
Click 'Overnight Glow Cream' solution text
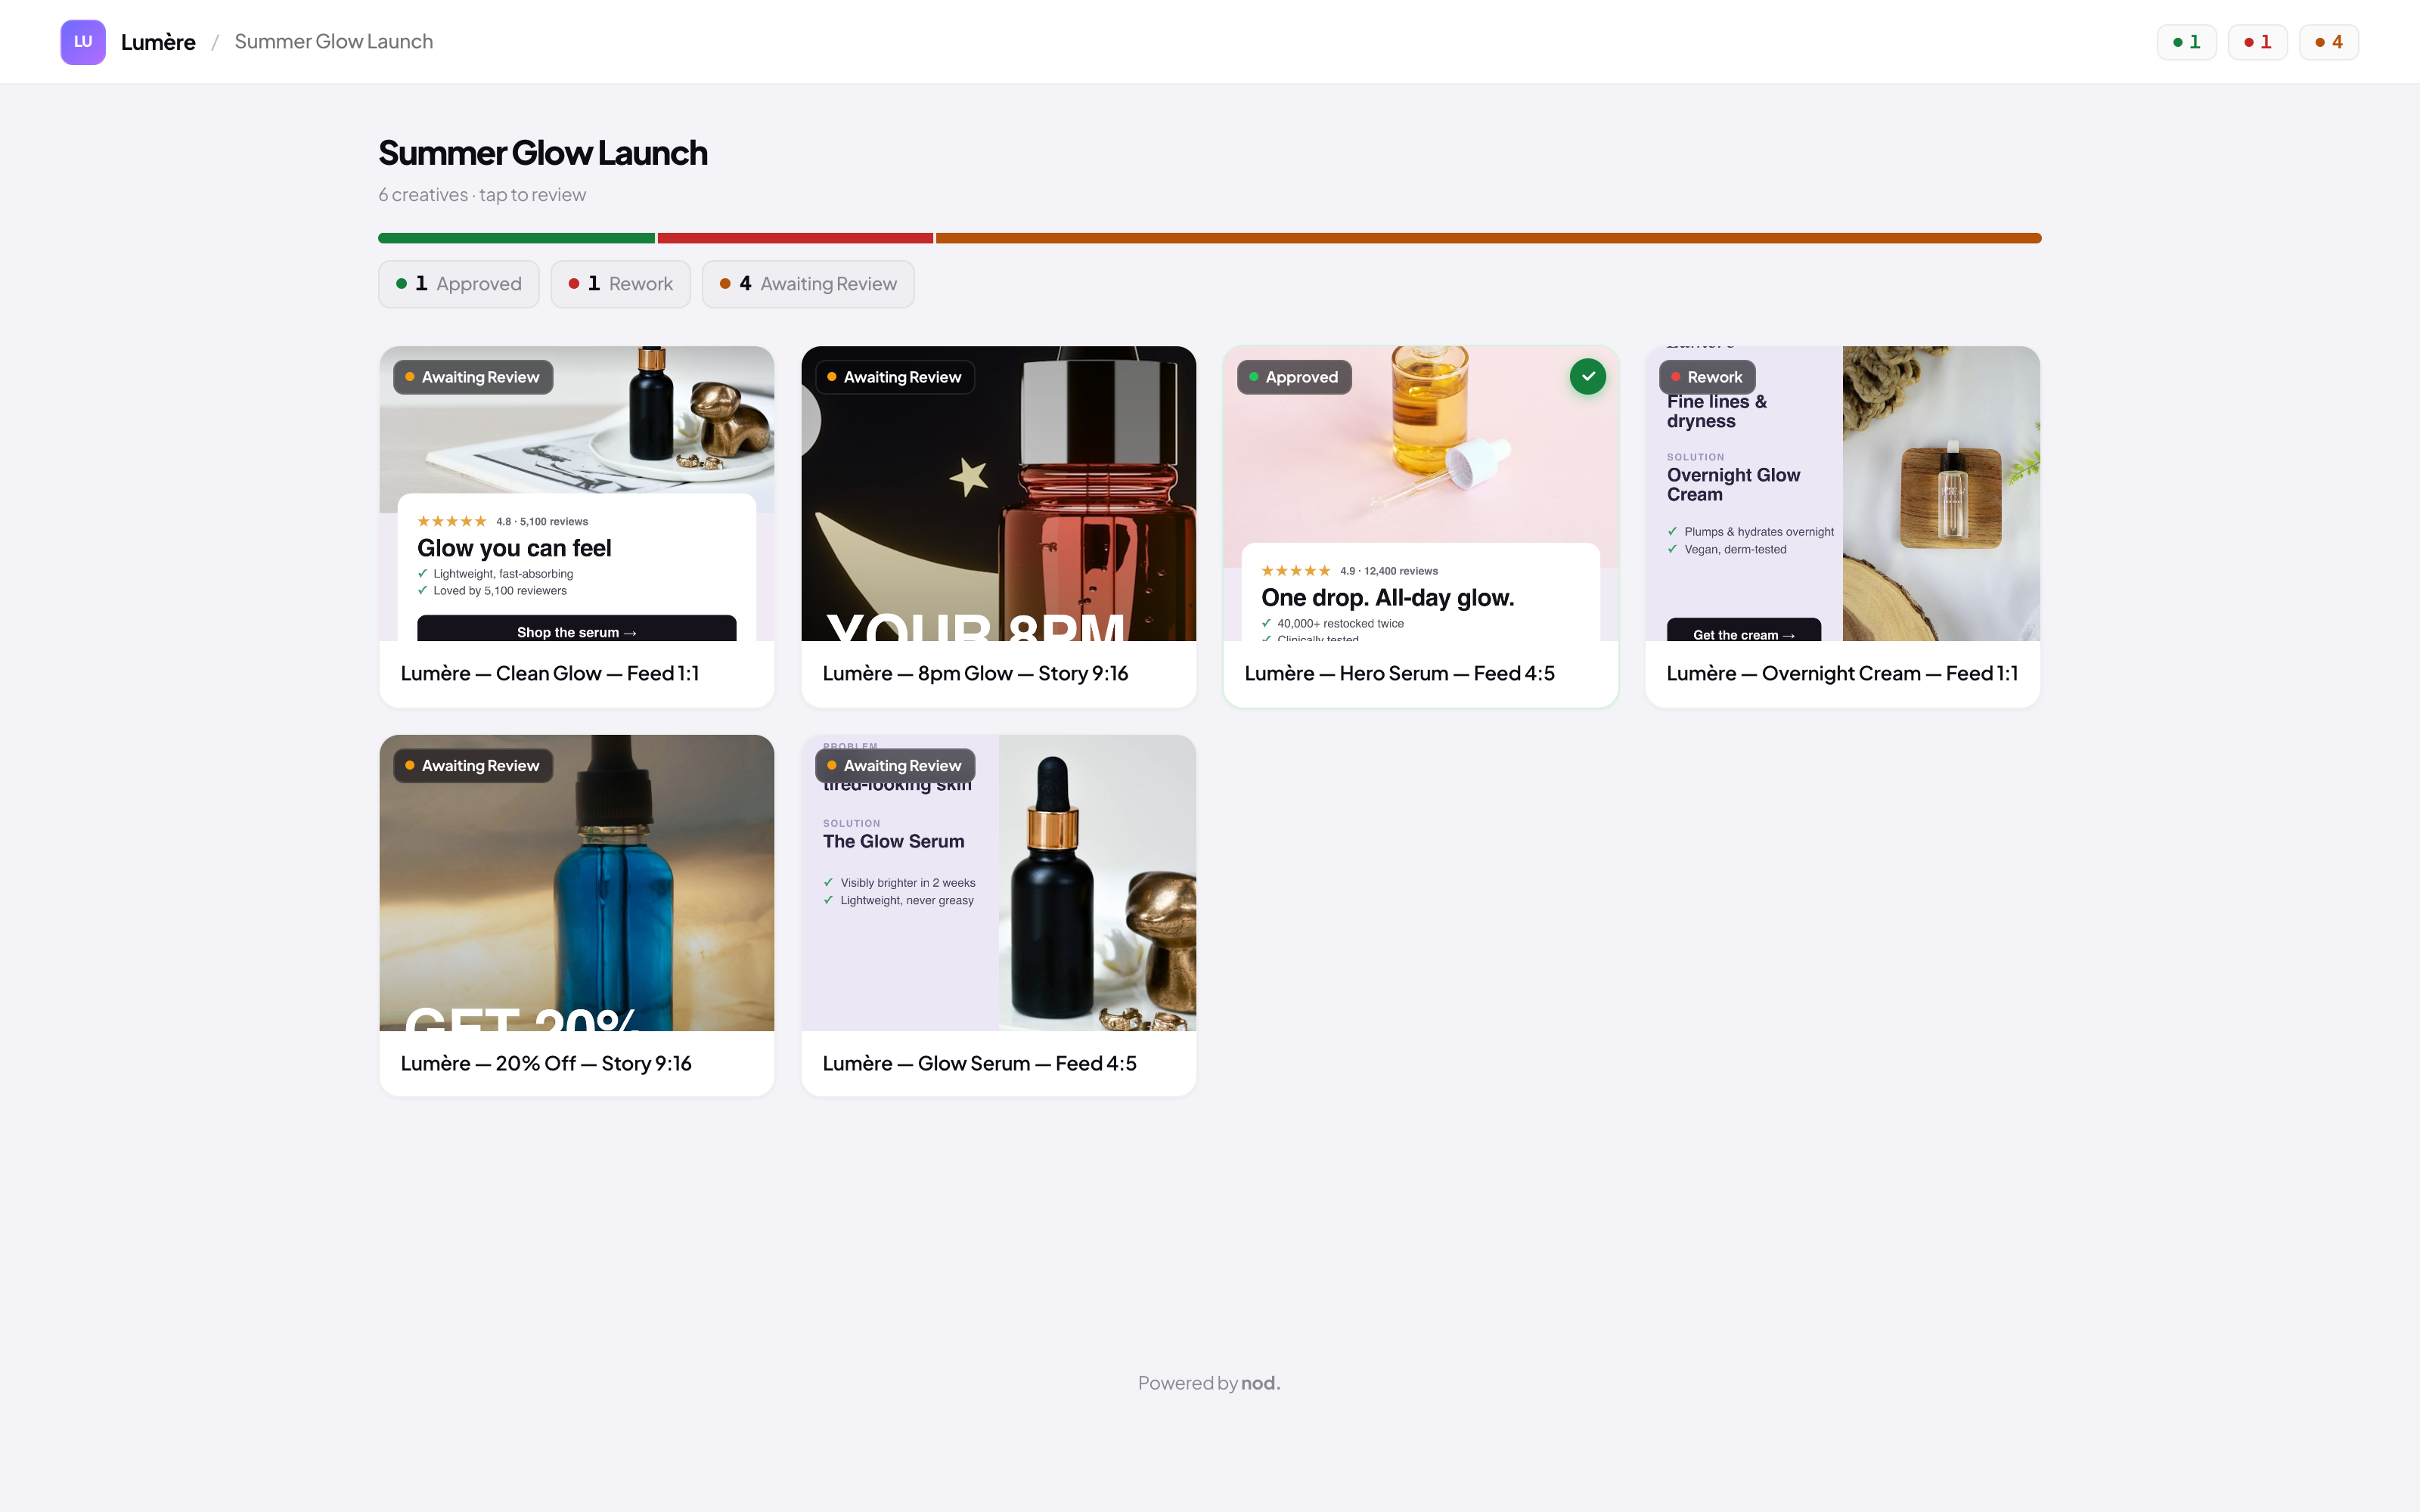(x=1733, y=485)
